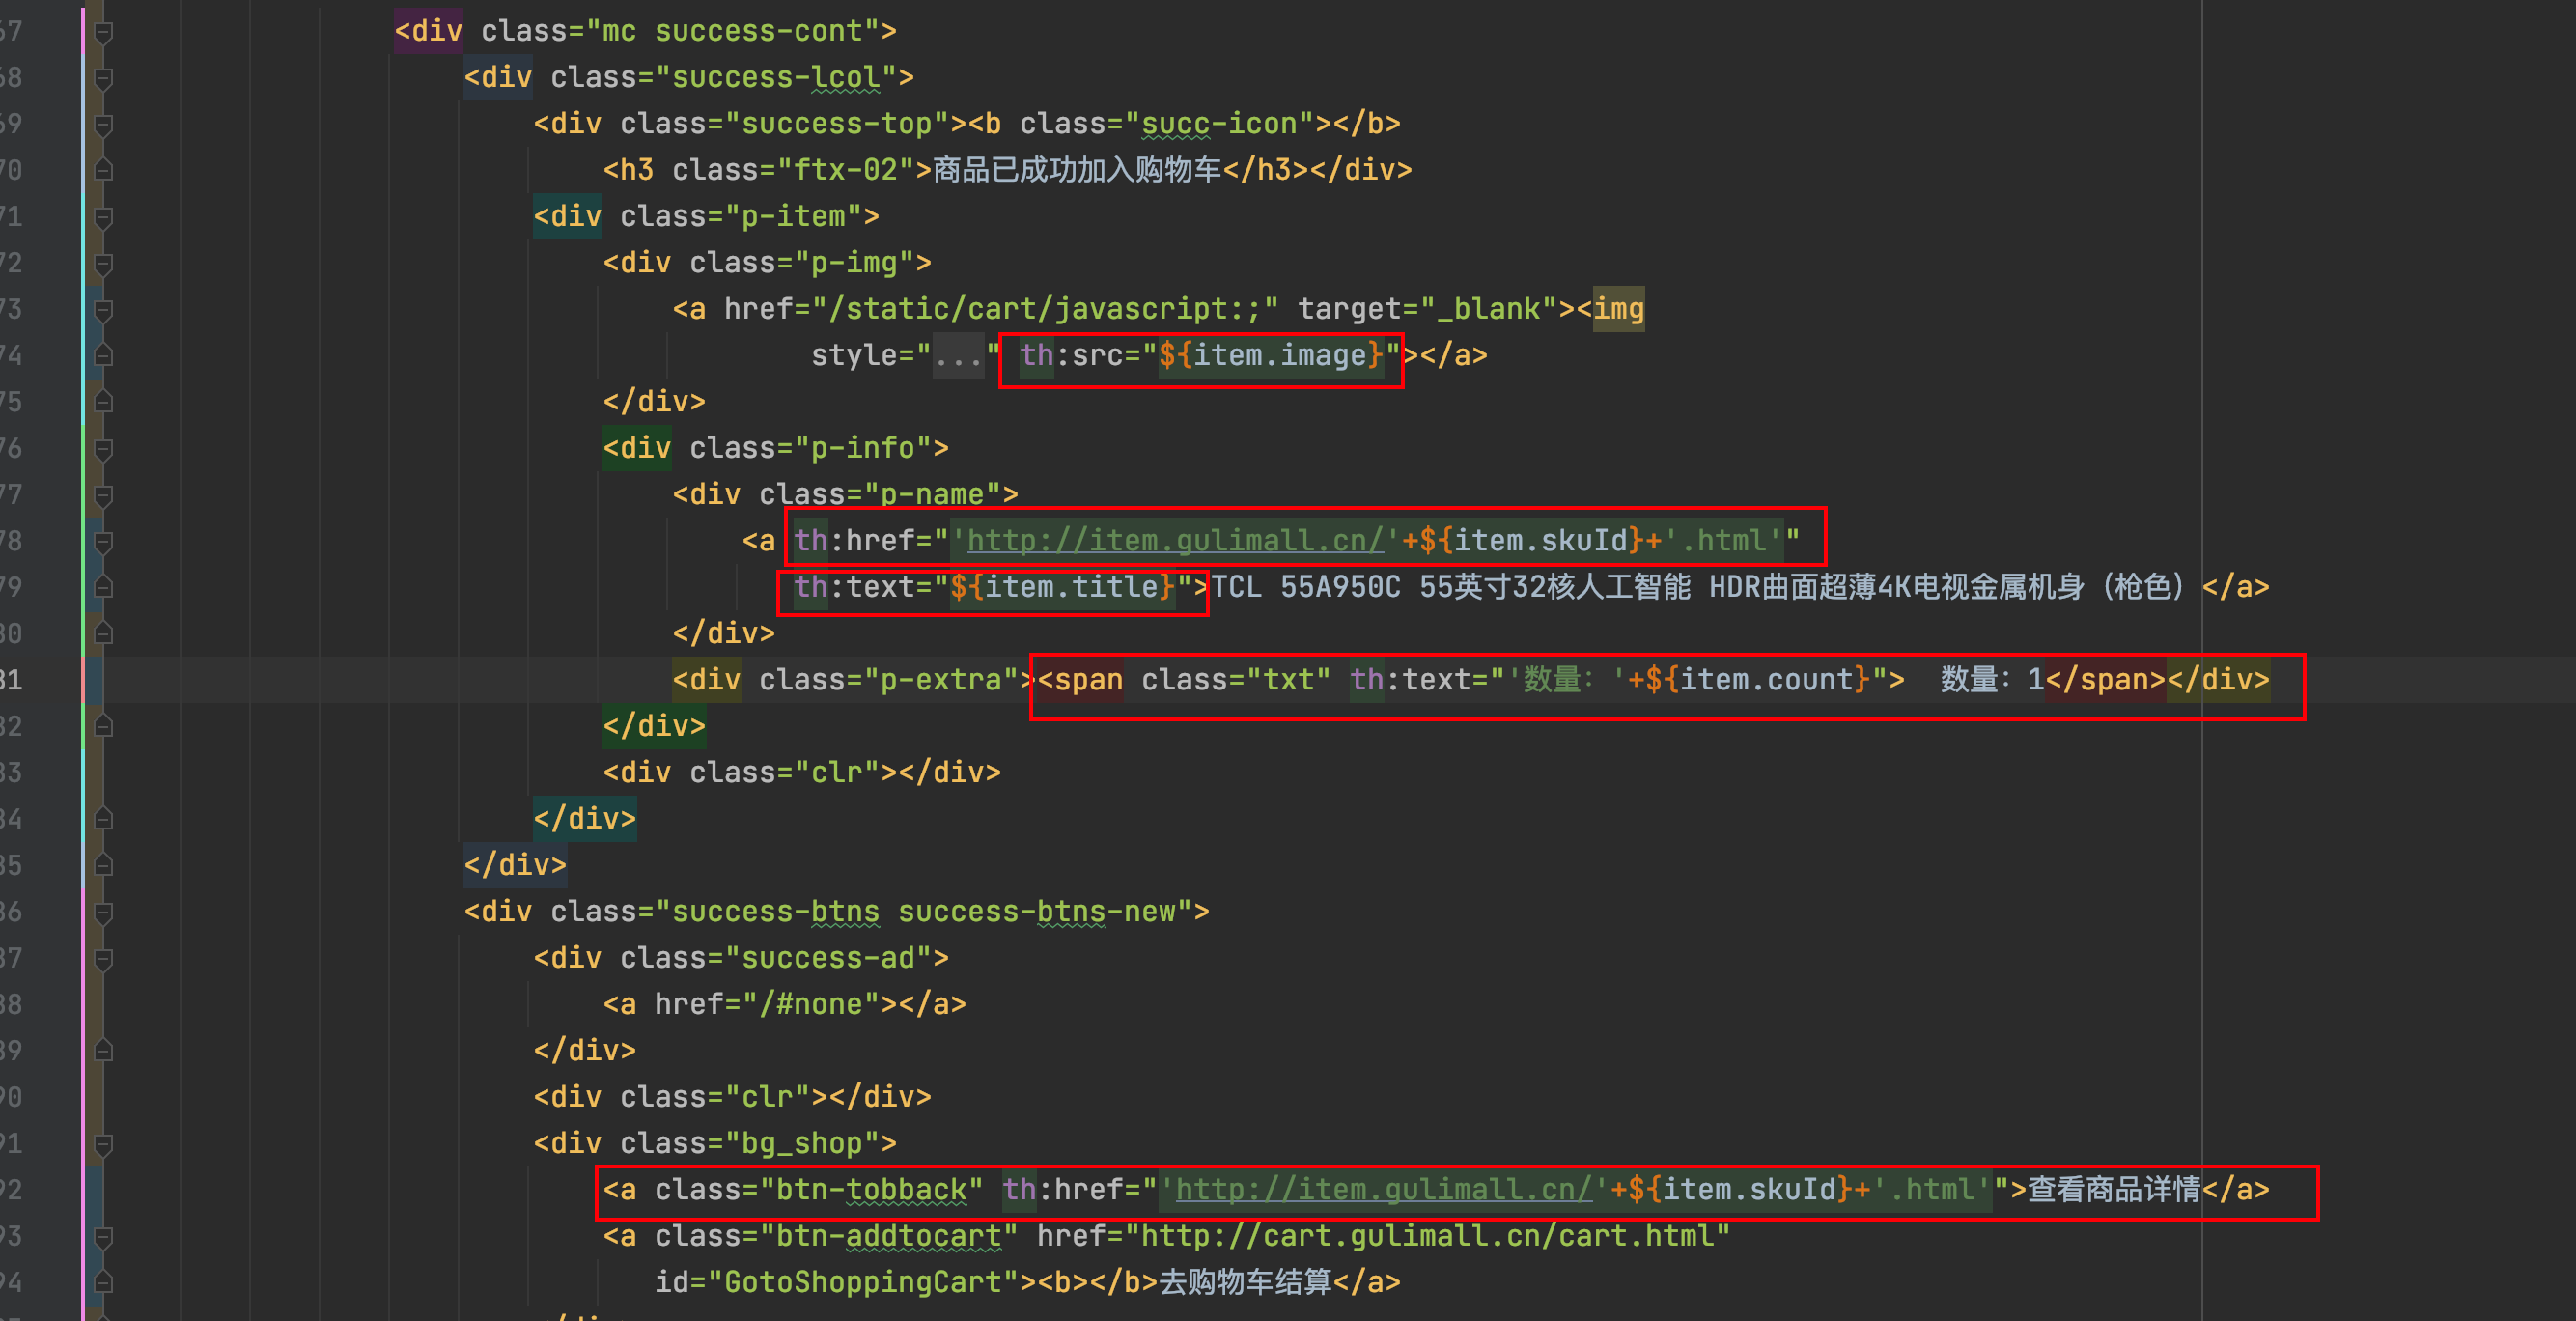This screenshot has height=1321, width=2576.
Task: Click the "success-ad" class value
Action: [828, 958]
